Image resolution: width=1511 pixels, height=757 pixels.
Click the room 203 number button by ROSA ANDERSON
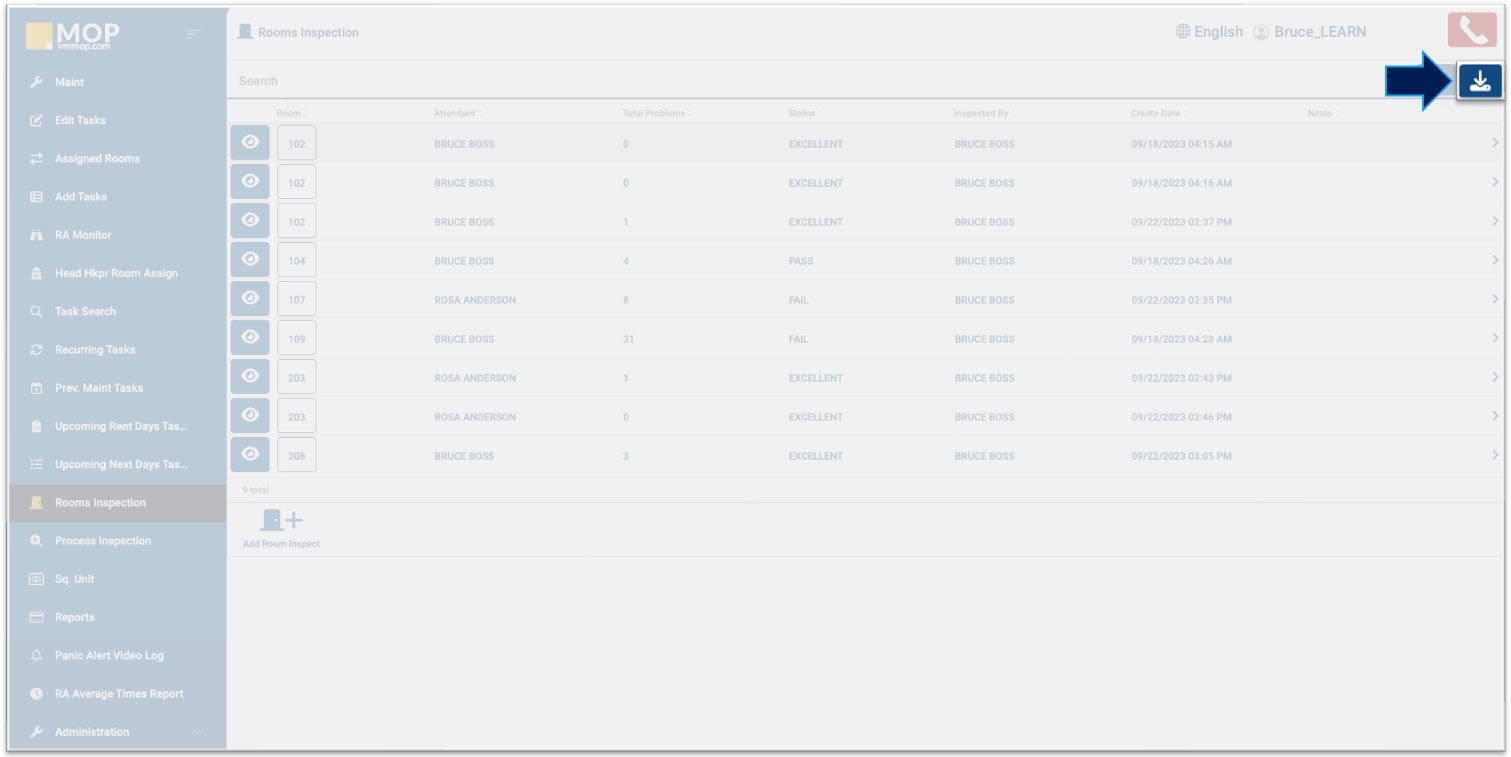297,378
